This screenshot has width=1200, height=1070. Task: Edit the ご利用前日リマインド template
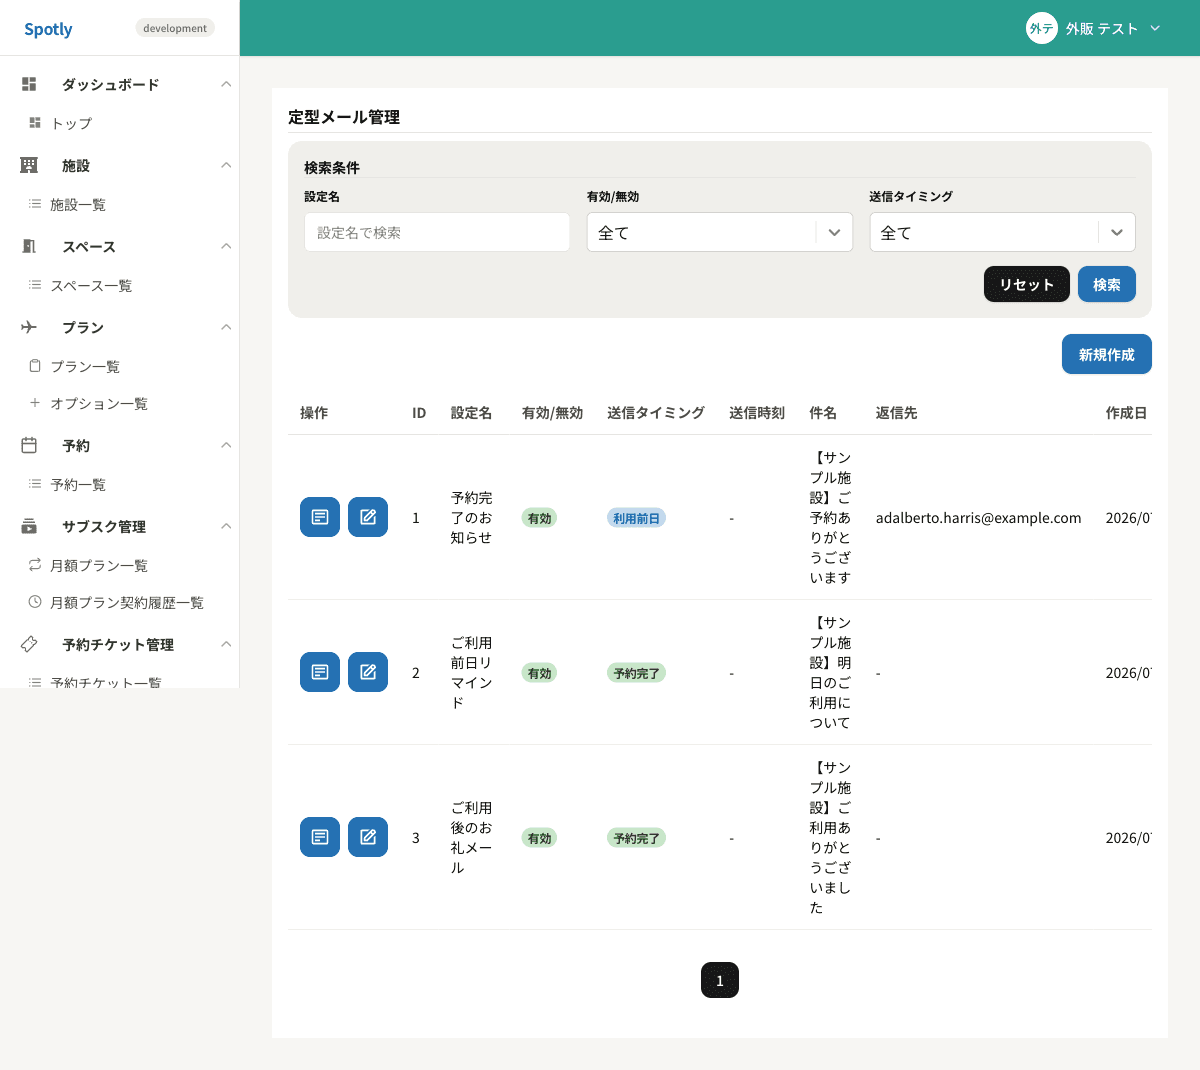click(x=368, y=672)
